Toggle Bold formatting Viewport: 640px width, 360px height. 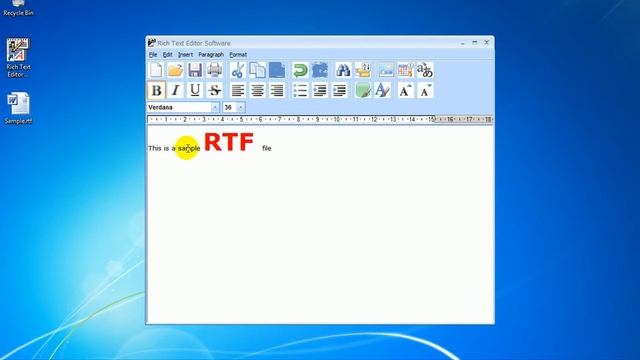click(156, 91)
